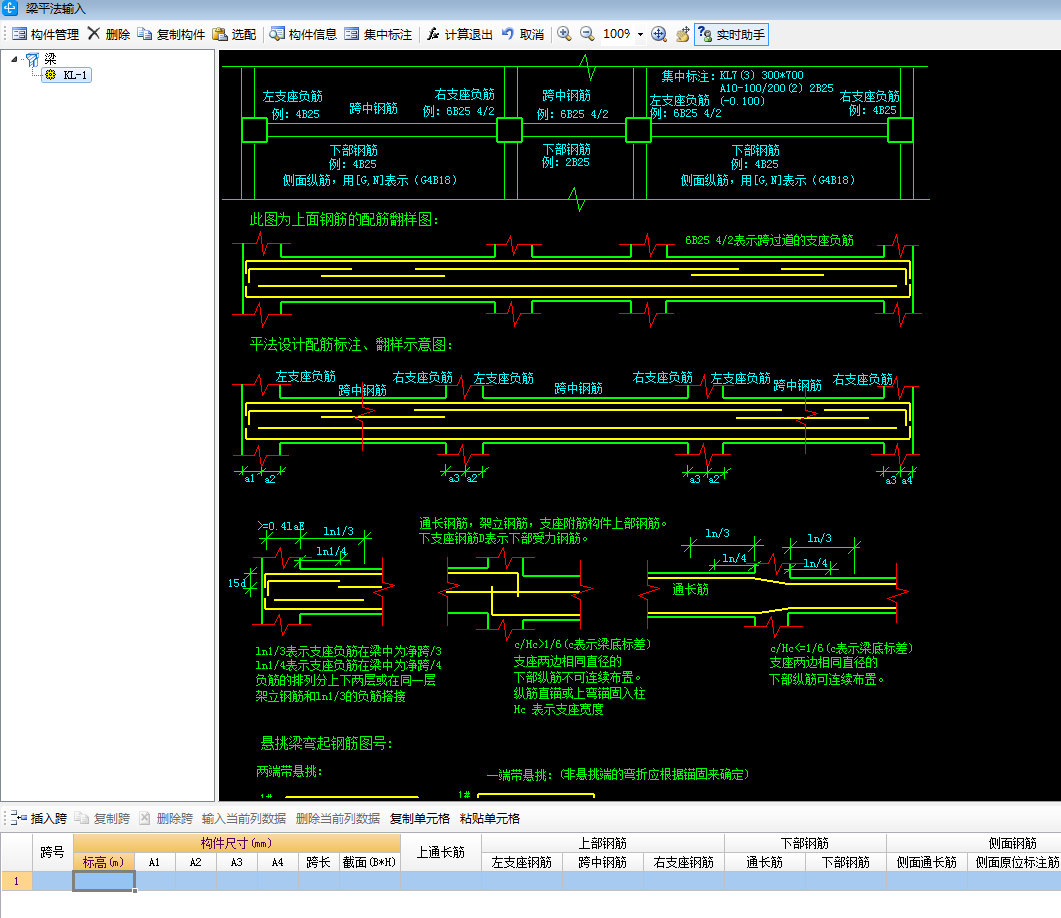Click the 标高(m) cell in row 1
The image size is (1061, 918).
point(104,881)
